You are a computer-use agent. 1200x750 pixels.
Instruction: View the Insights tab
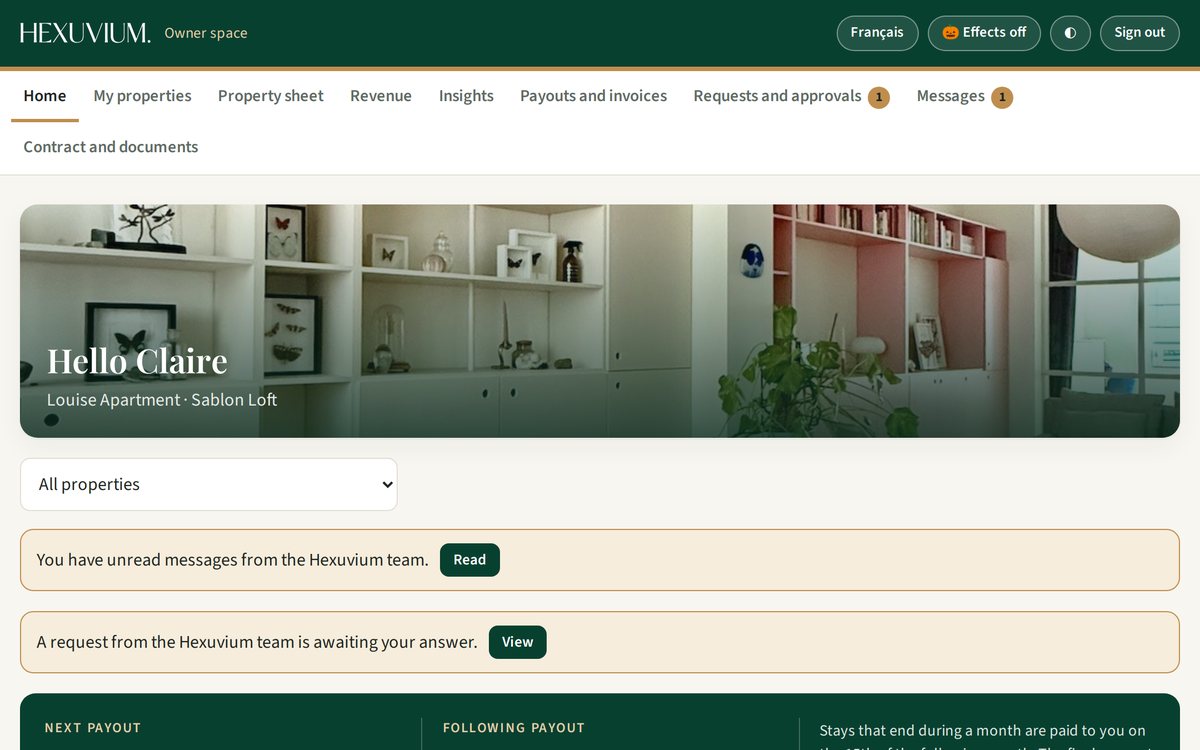[466, 96]
